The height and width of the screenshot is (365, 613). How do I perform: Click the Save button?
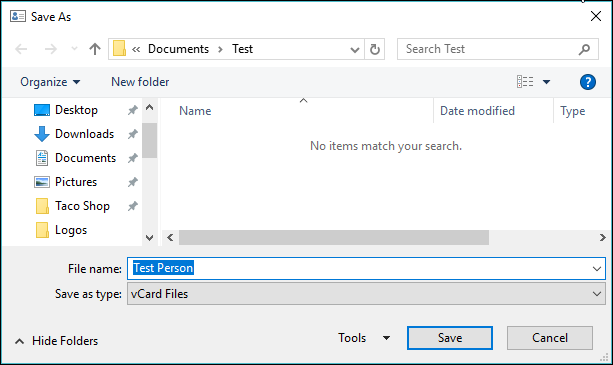[x=450, y=338]
